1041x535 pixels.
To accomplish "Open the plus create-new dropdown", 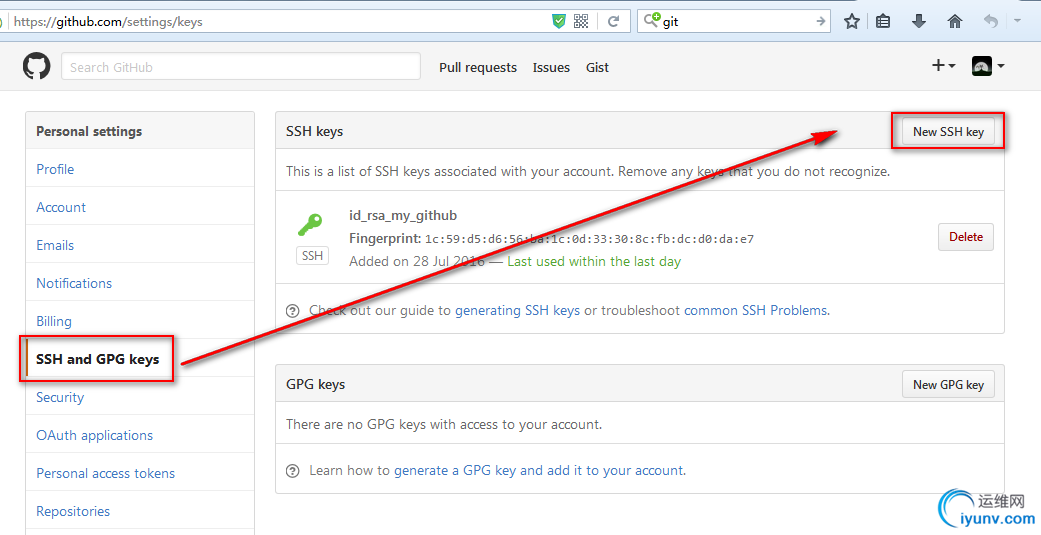I will click(943, 66).
